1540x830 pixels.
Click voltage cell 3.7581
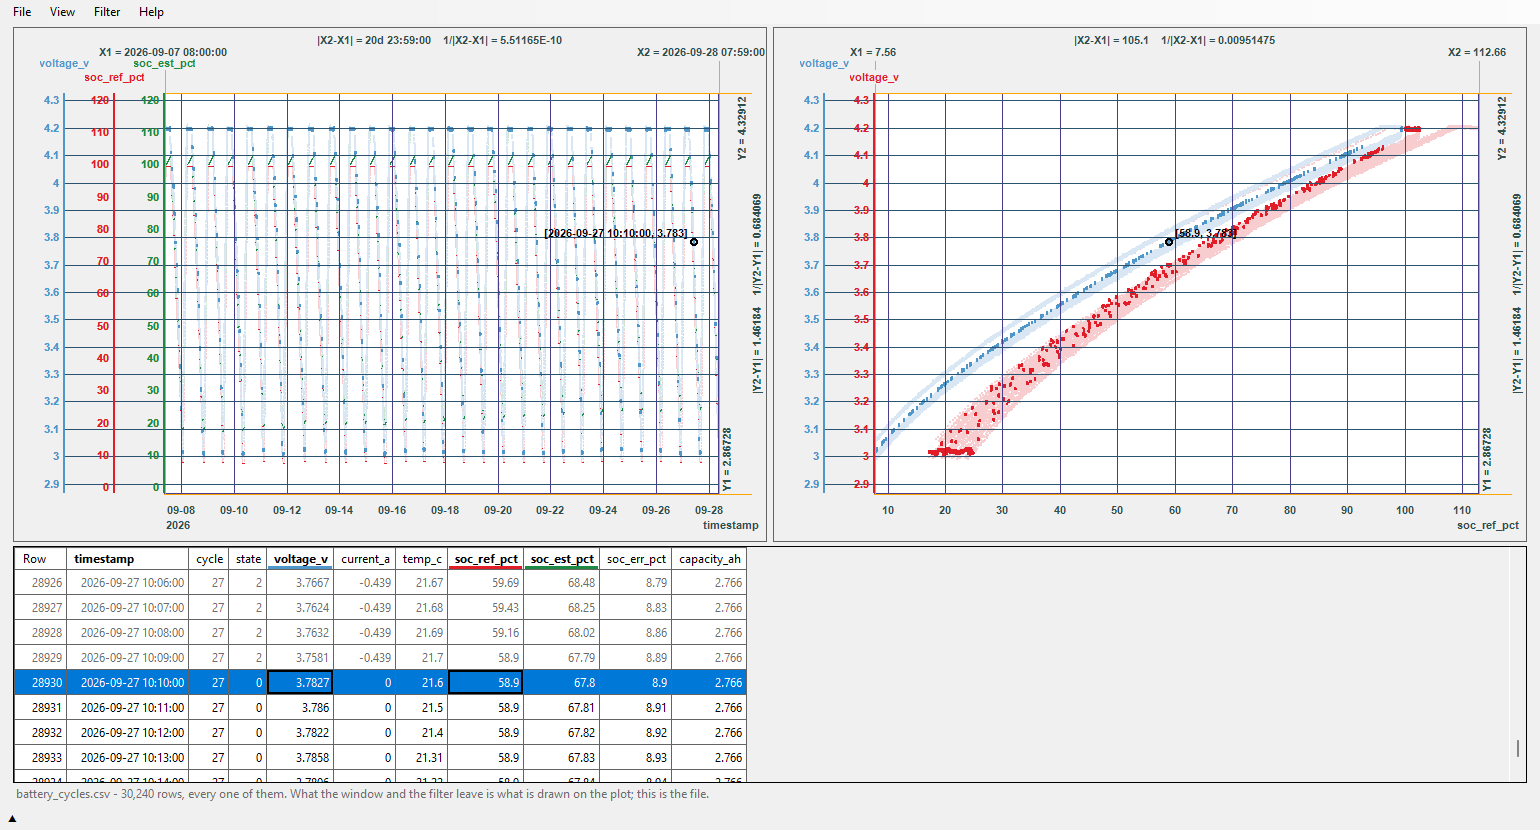click(x=301, y=657)
